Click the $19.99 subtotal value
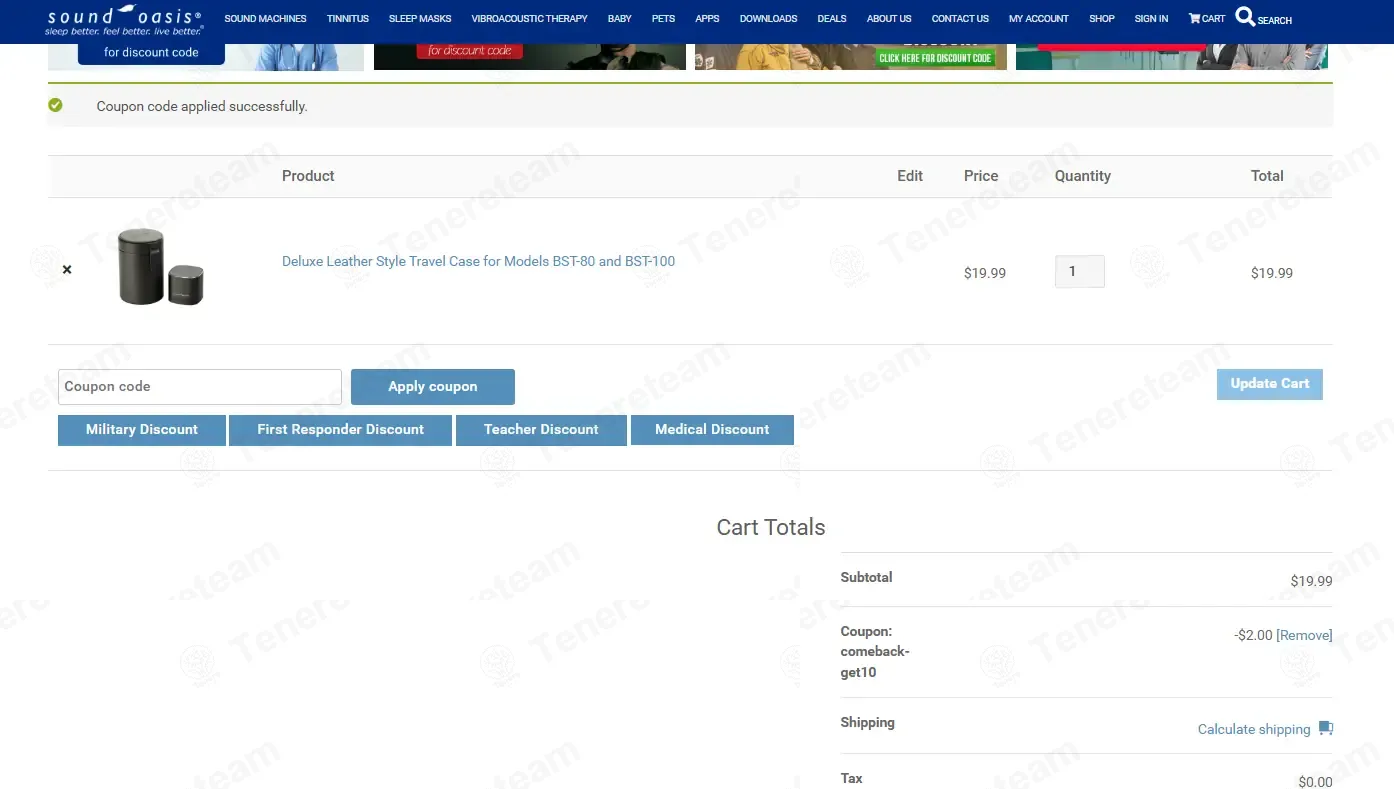 [1311, 581]
